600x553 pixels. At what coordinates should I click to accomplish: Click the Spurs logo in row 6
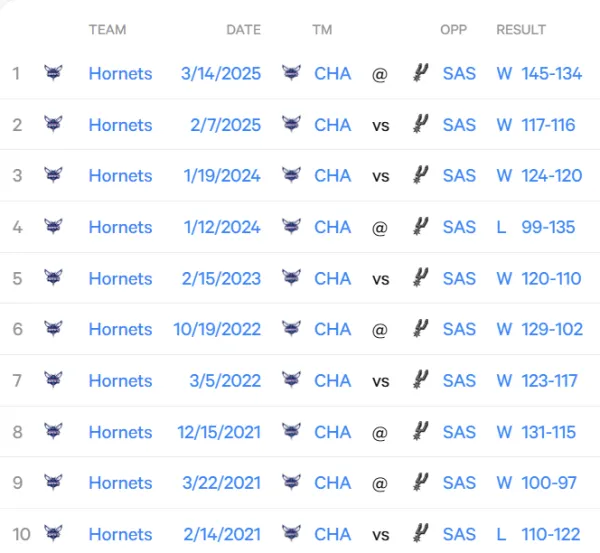421,329
